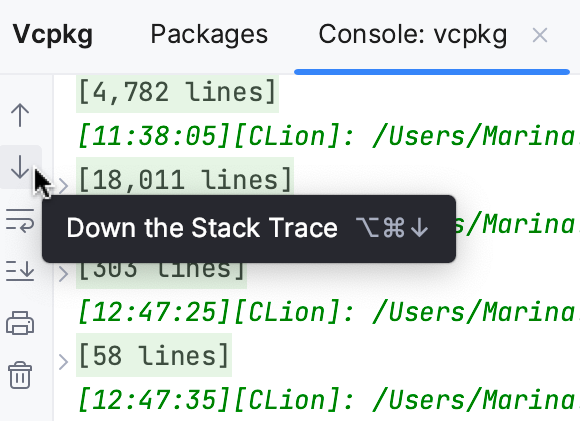The height and width of the screenshot is (421, 580).
Task: Click the Down the Stack Trace arrow
Action: point(20,167)
